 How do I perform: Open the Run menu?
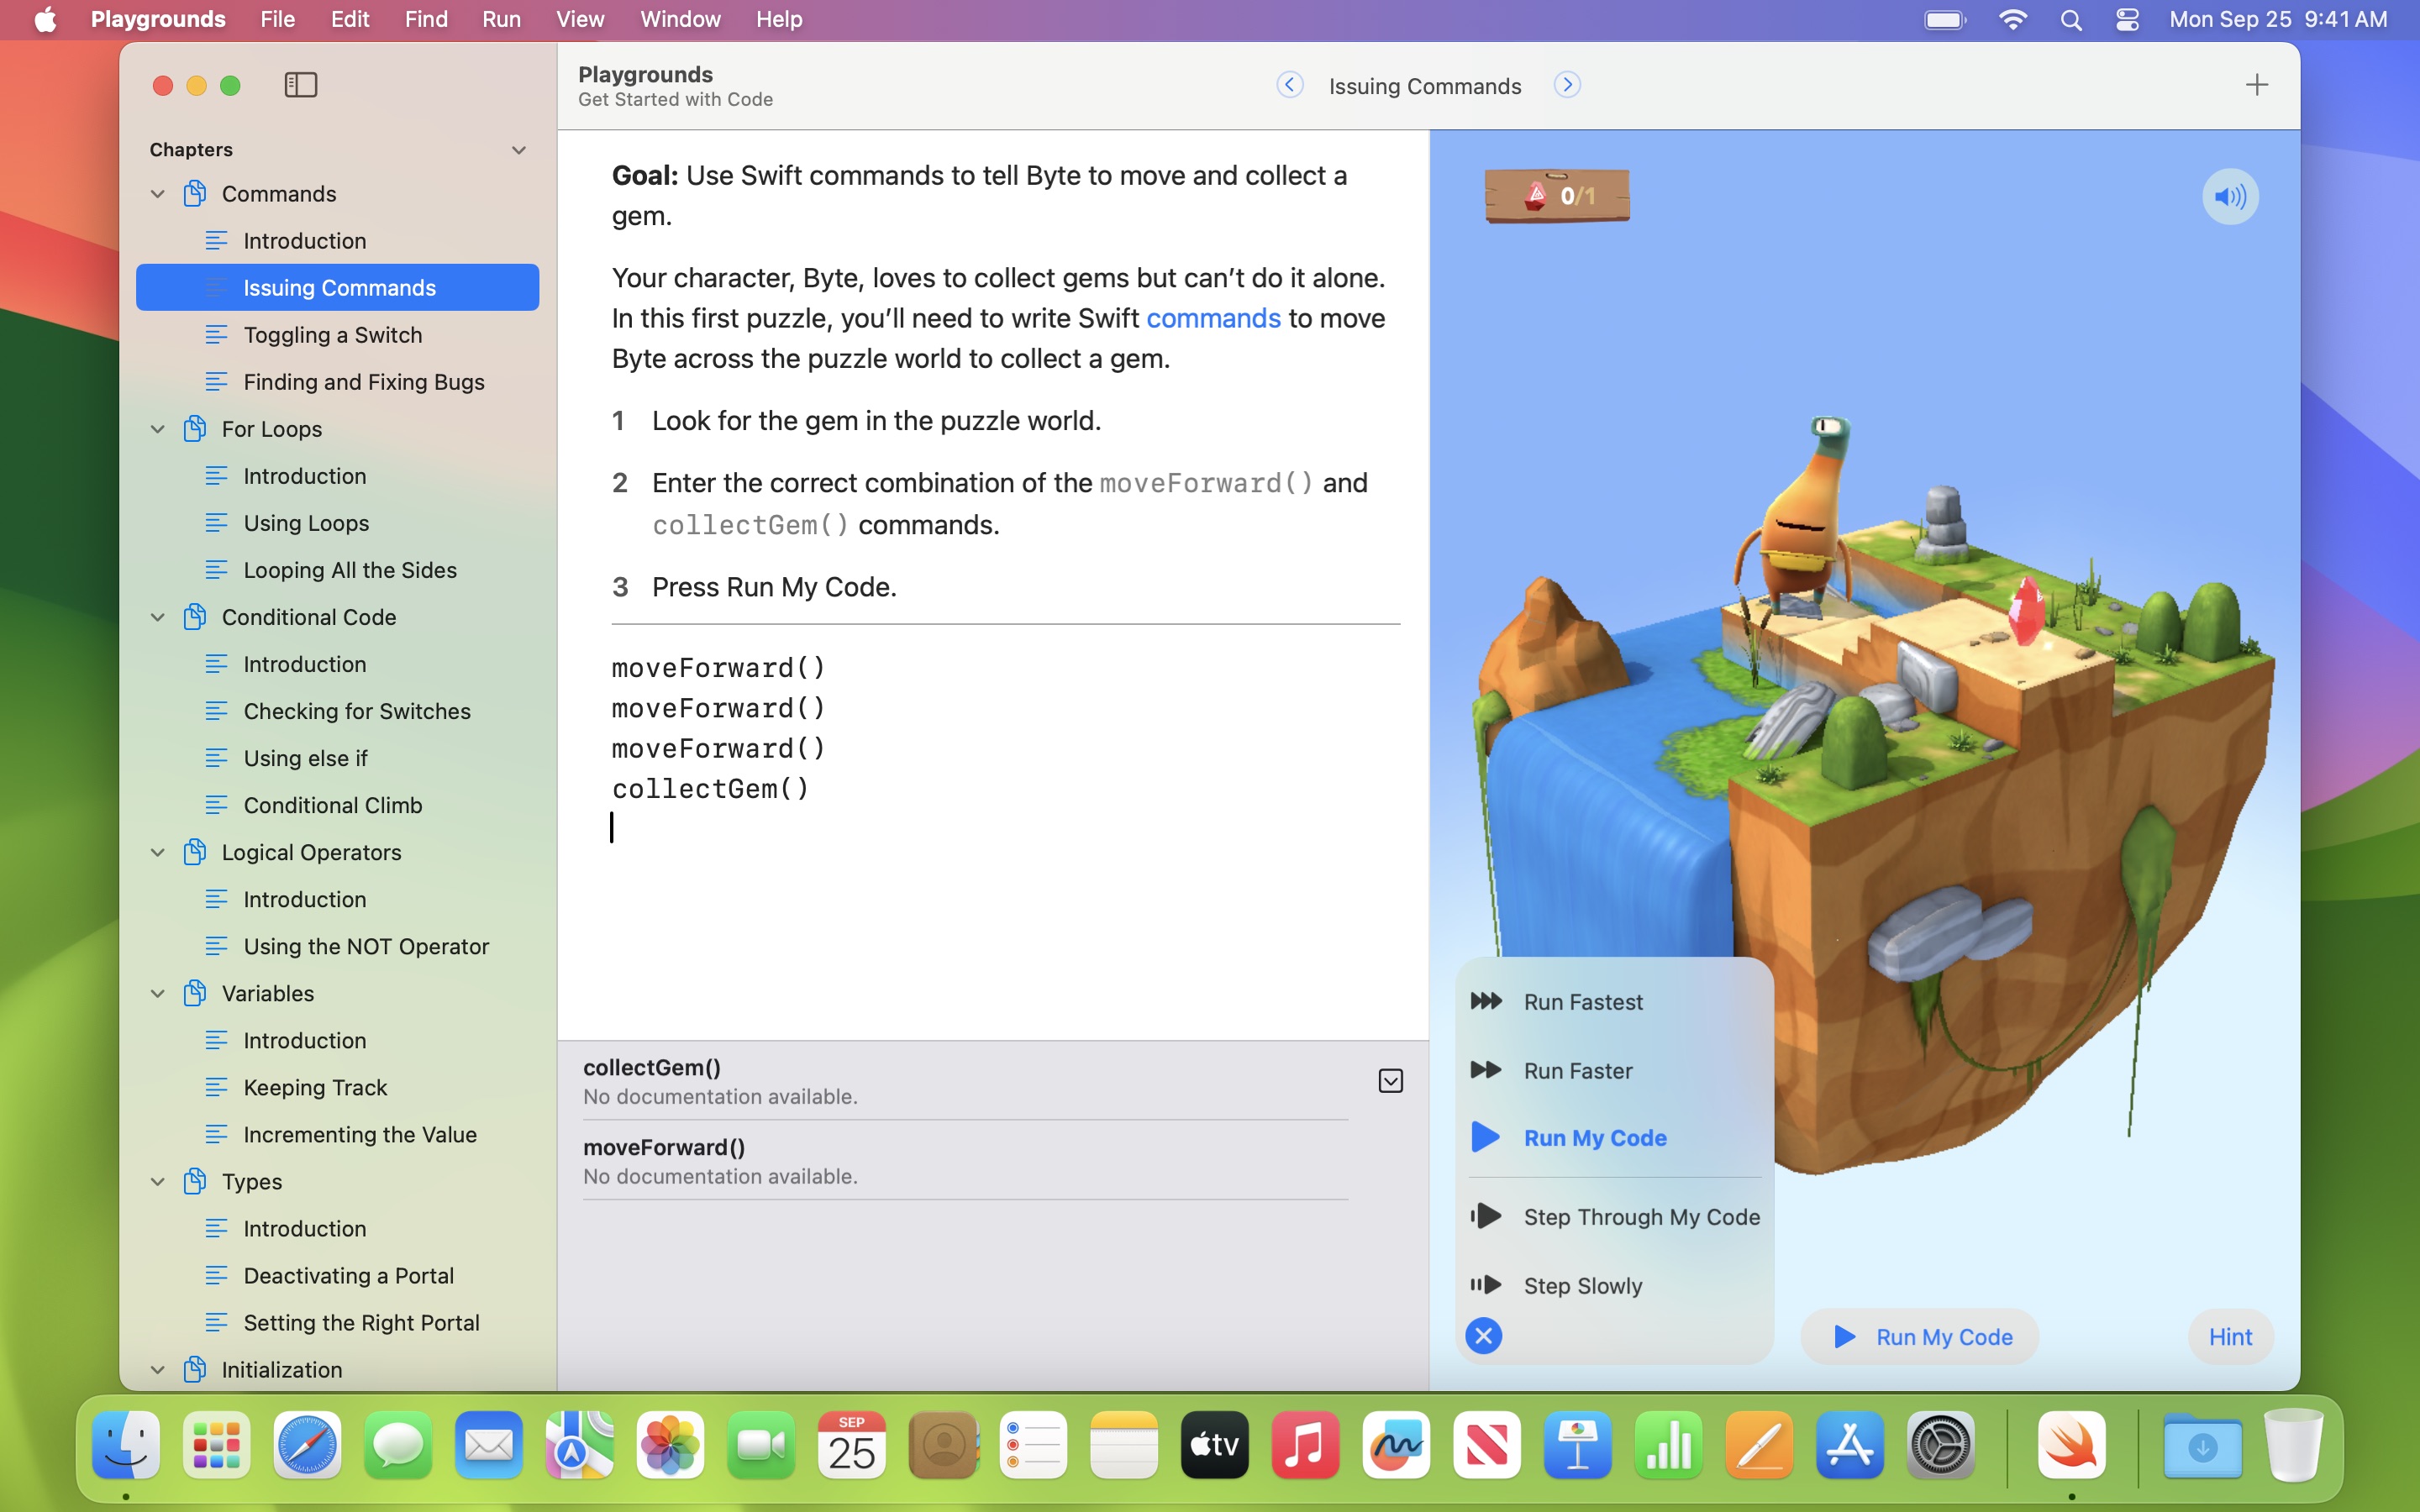[501, 19]
